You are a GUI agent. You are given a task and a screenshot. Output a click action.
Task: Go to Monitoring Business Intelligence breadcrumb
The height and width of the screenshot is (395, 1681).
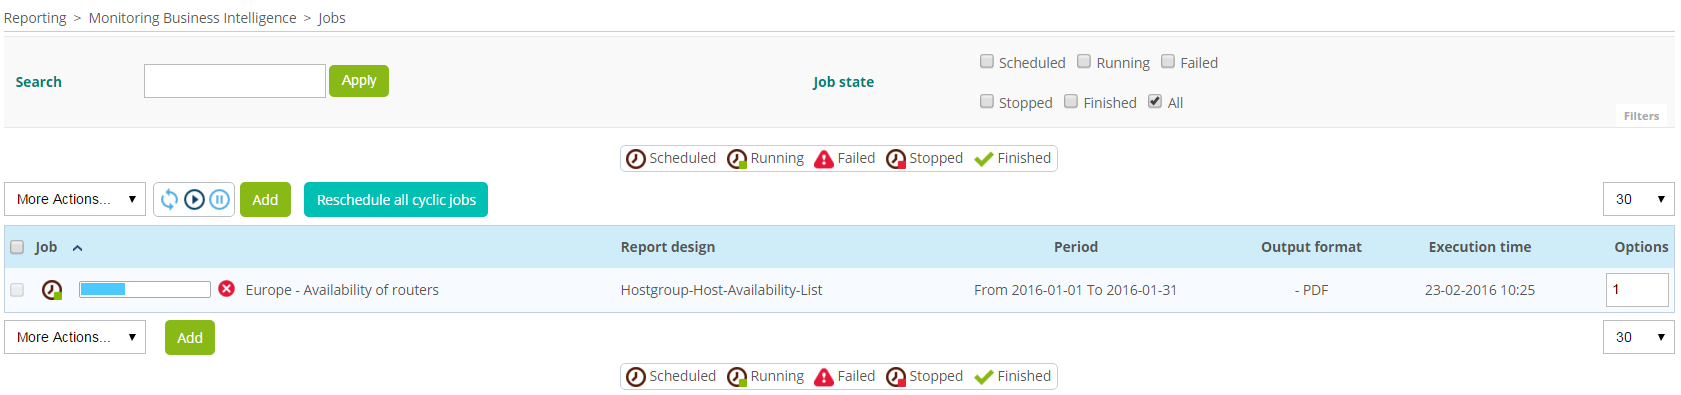(193, 18)
